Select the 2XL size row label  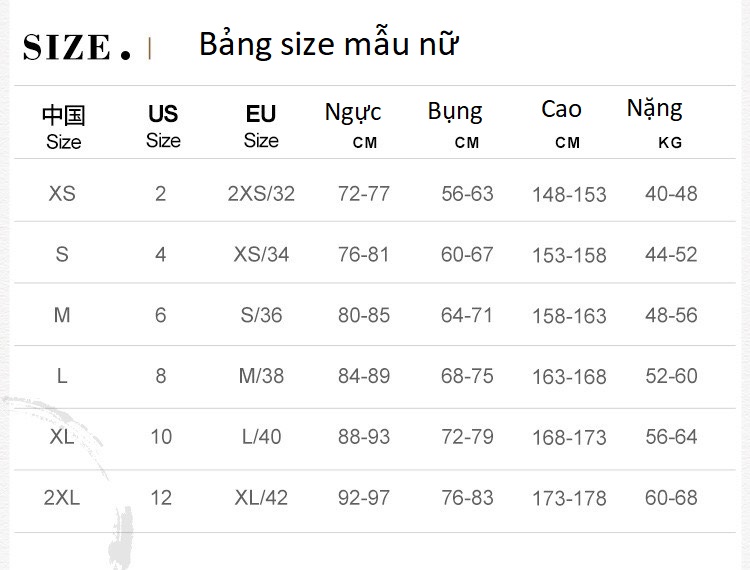pyautogui.click(x=62, y=498)
